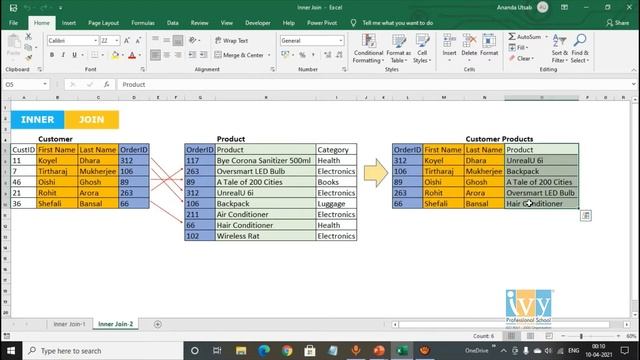The width and height of the screenshot is (640, 360).
Task: Click the Quick Analysis icon below table
Action: (586, 216)
